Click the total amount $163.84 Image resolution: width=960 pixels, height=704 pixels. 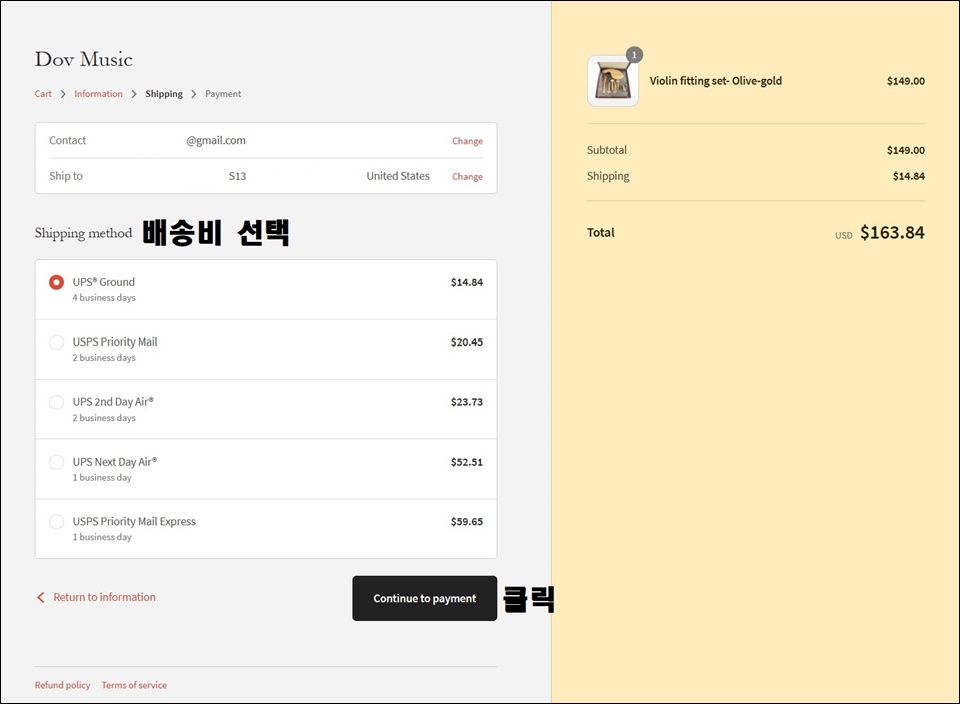[892, 233]
